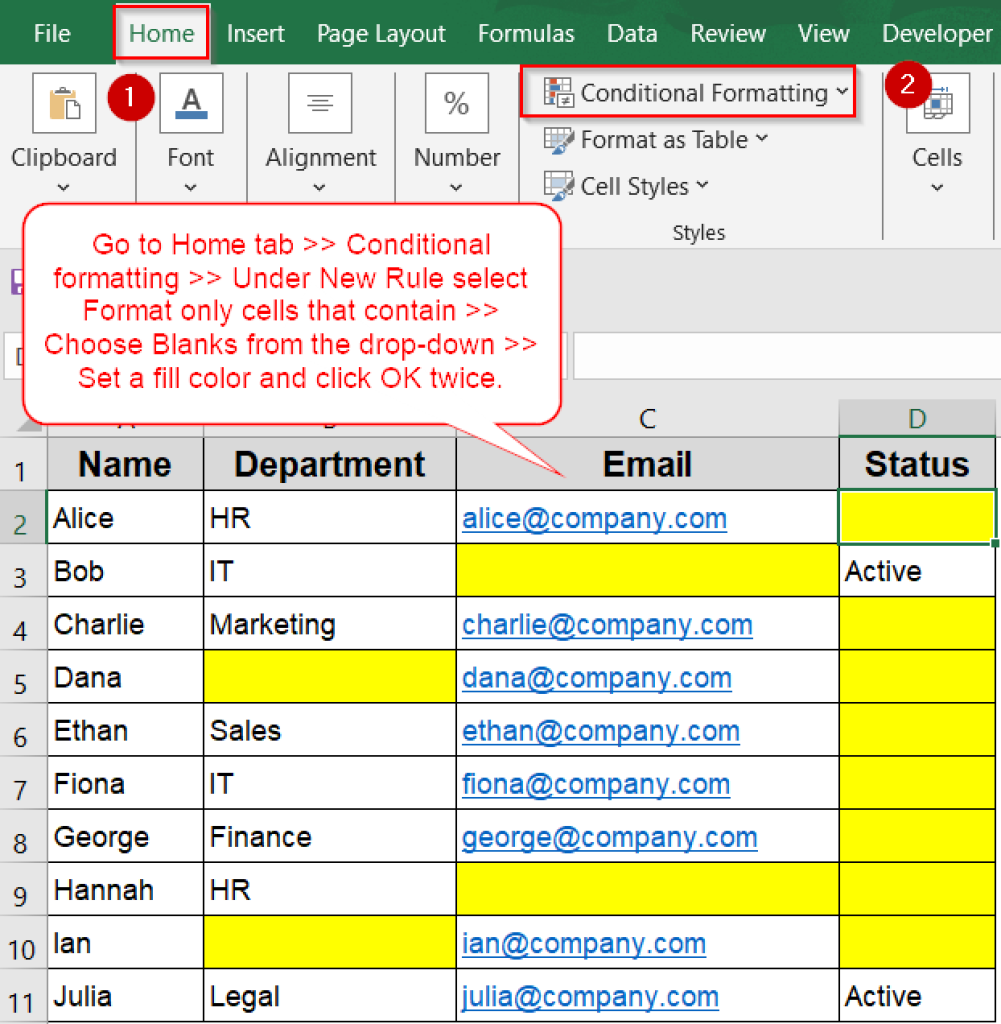
Task: Open the Paste clipboard icon
Action: coord(64,102)
